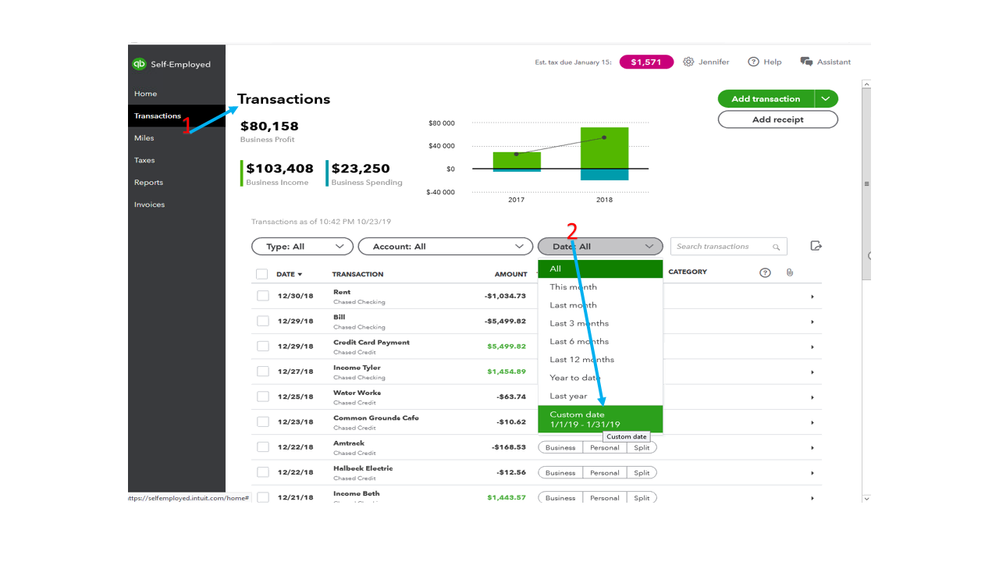Screen dimensions: 999x562
Task: Open Invoices in the sidebar
Action: tap(149, 205)
